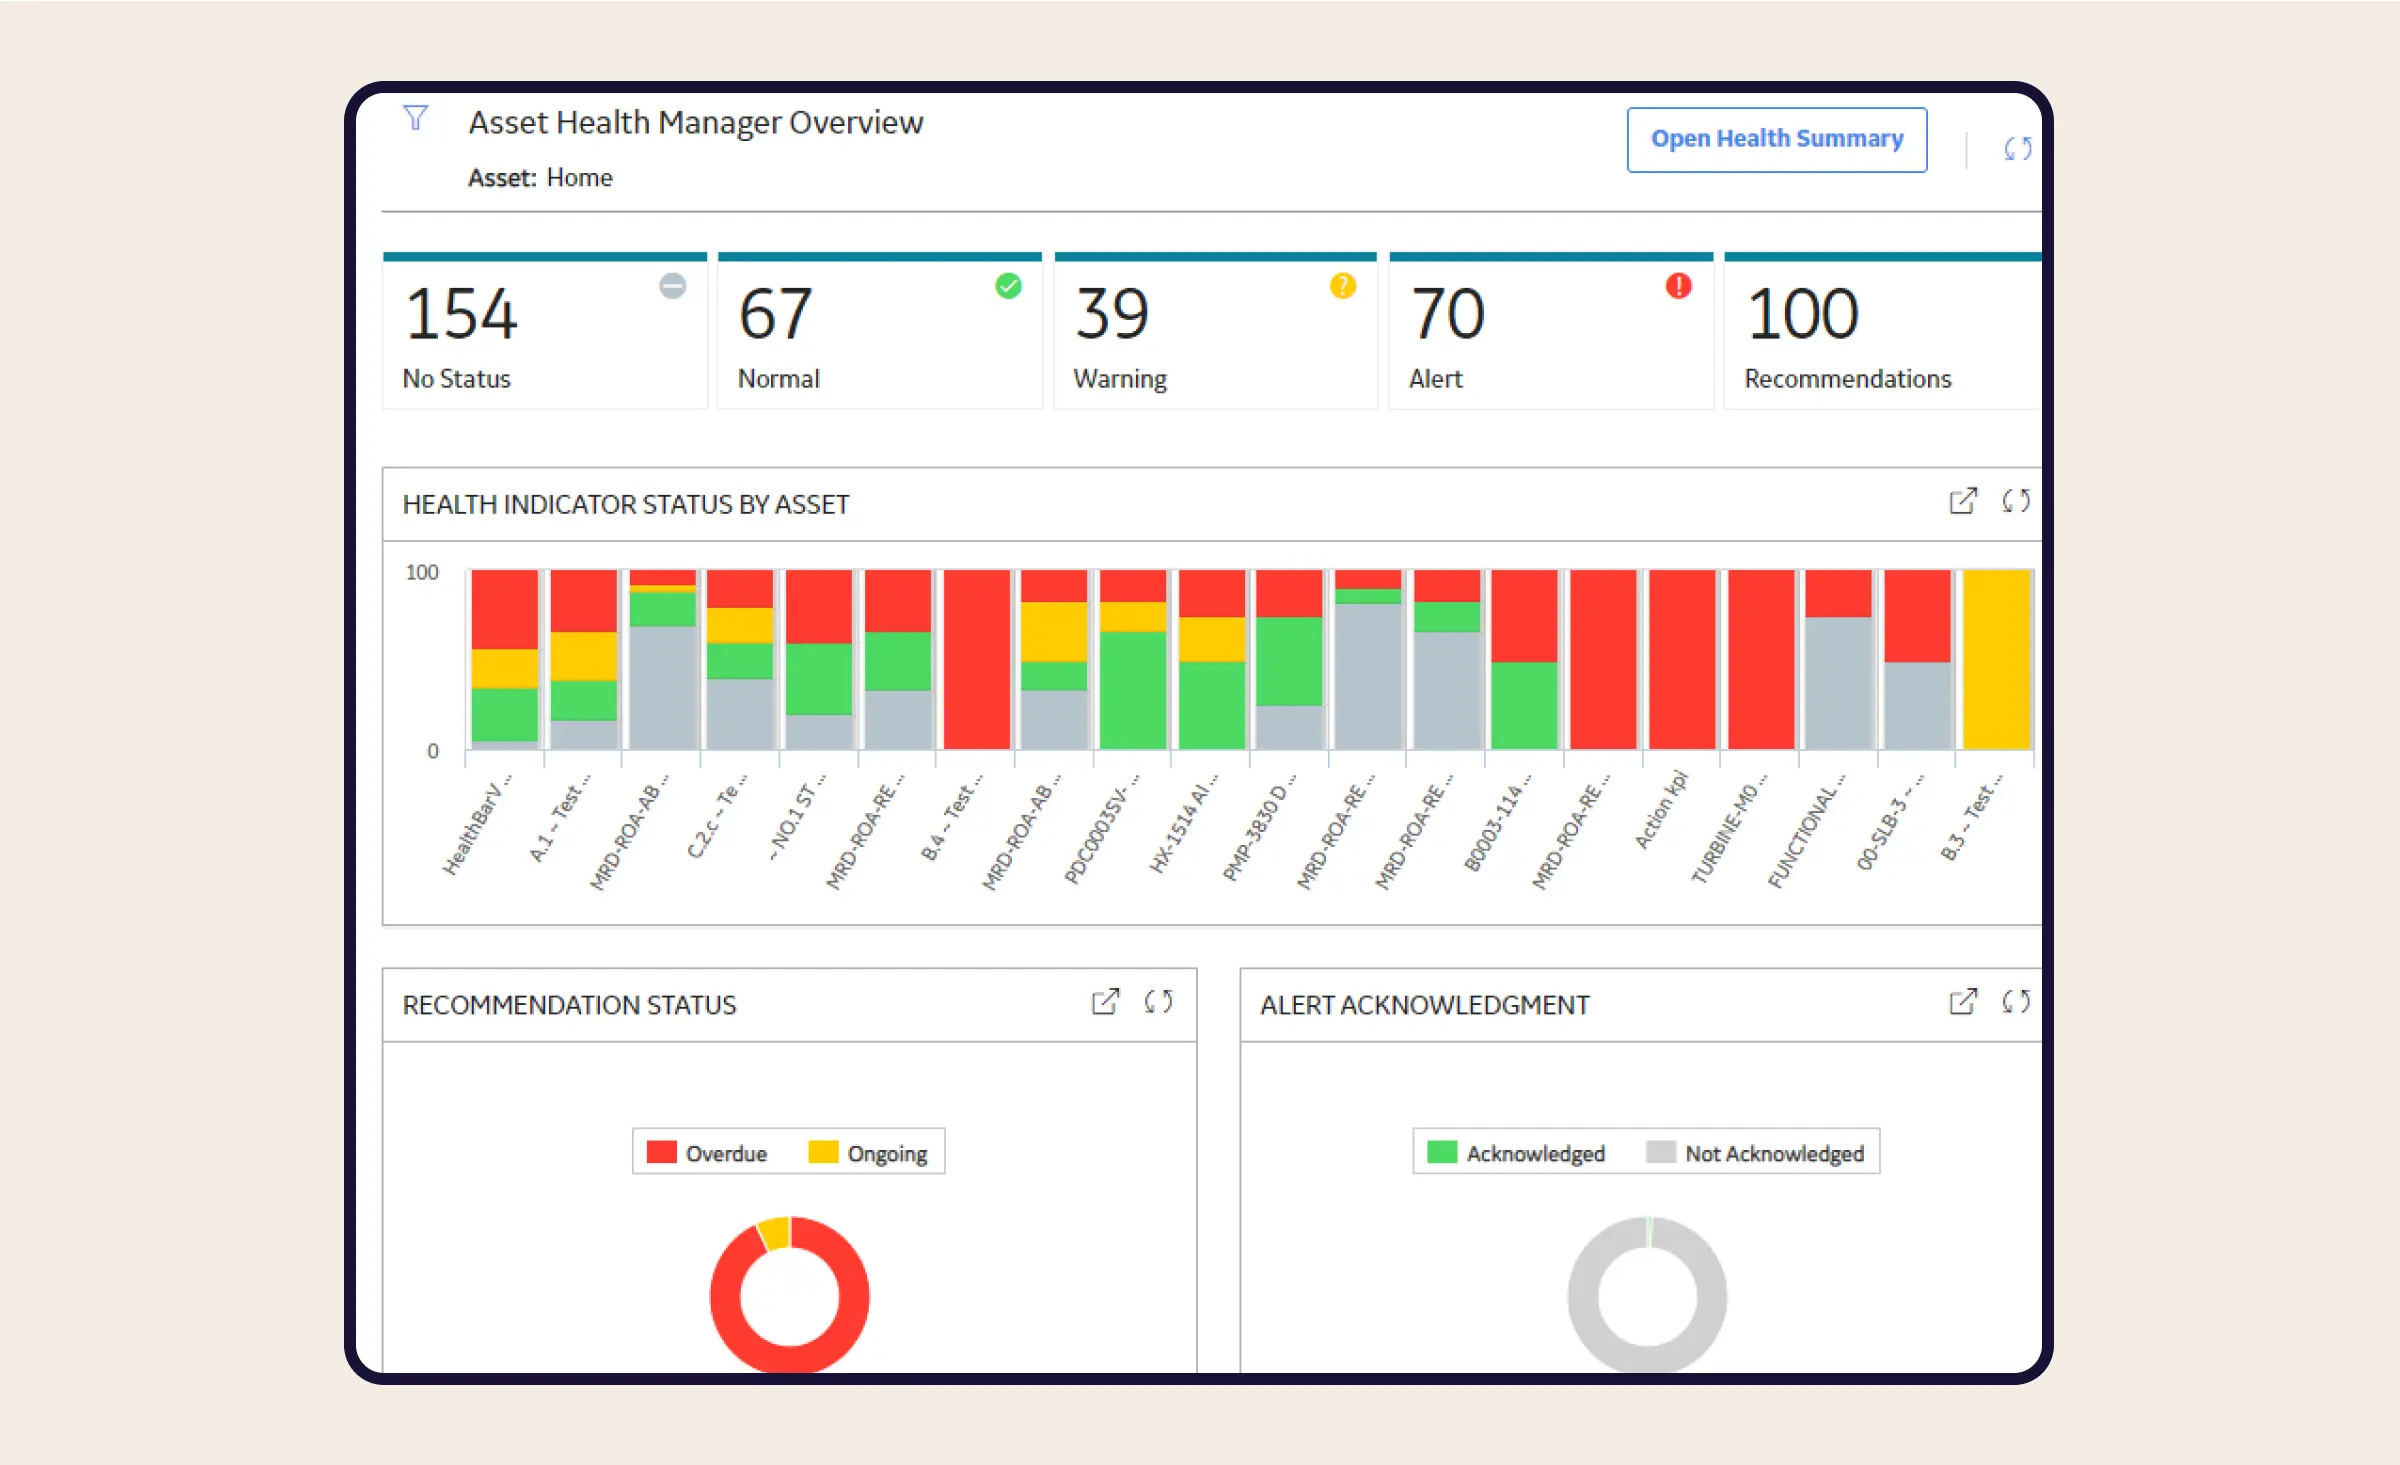Select the all-red Action kpi bar
Image resolution: width=2400 pixels, height=1465 pixels.
point(1682,660)
